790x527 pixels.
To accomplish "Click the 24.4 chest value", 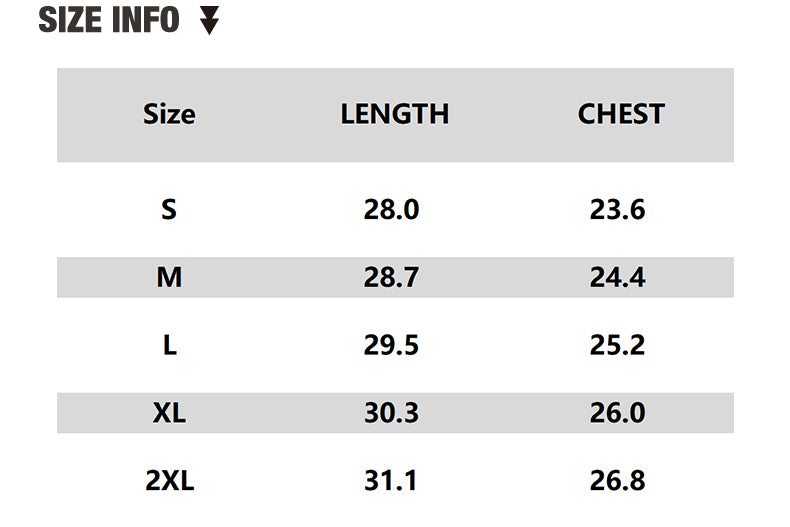I will (617, 278).
